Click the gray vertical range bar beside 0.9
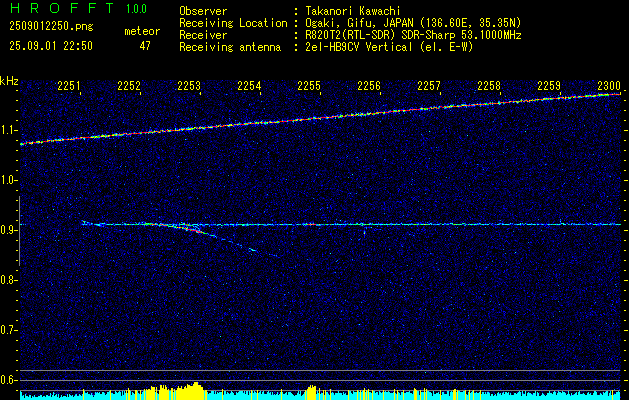This screenshot has height=400, width=629. 19,231
